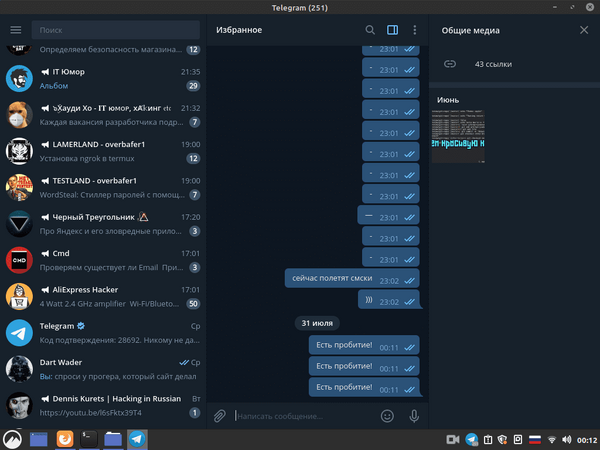Open LAMERLAND - overbafer1 channel
Image resolution: width=600 pixels, height=450 pixels.
click(x=103, y=151)
